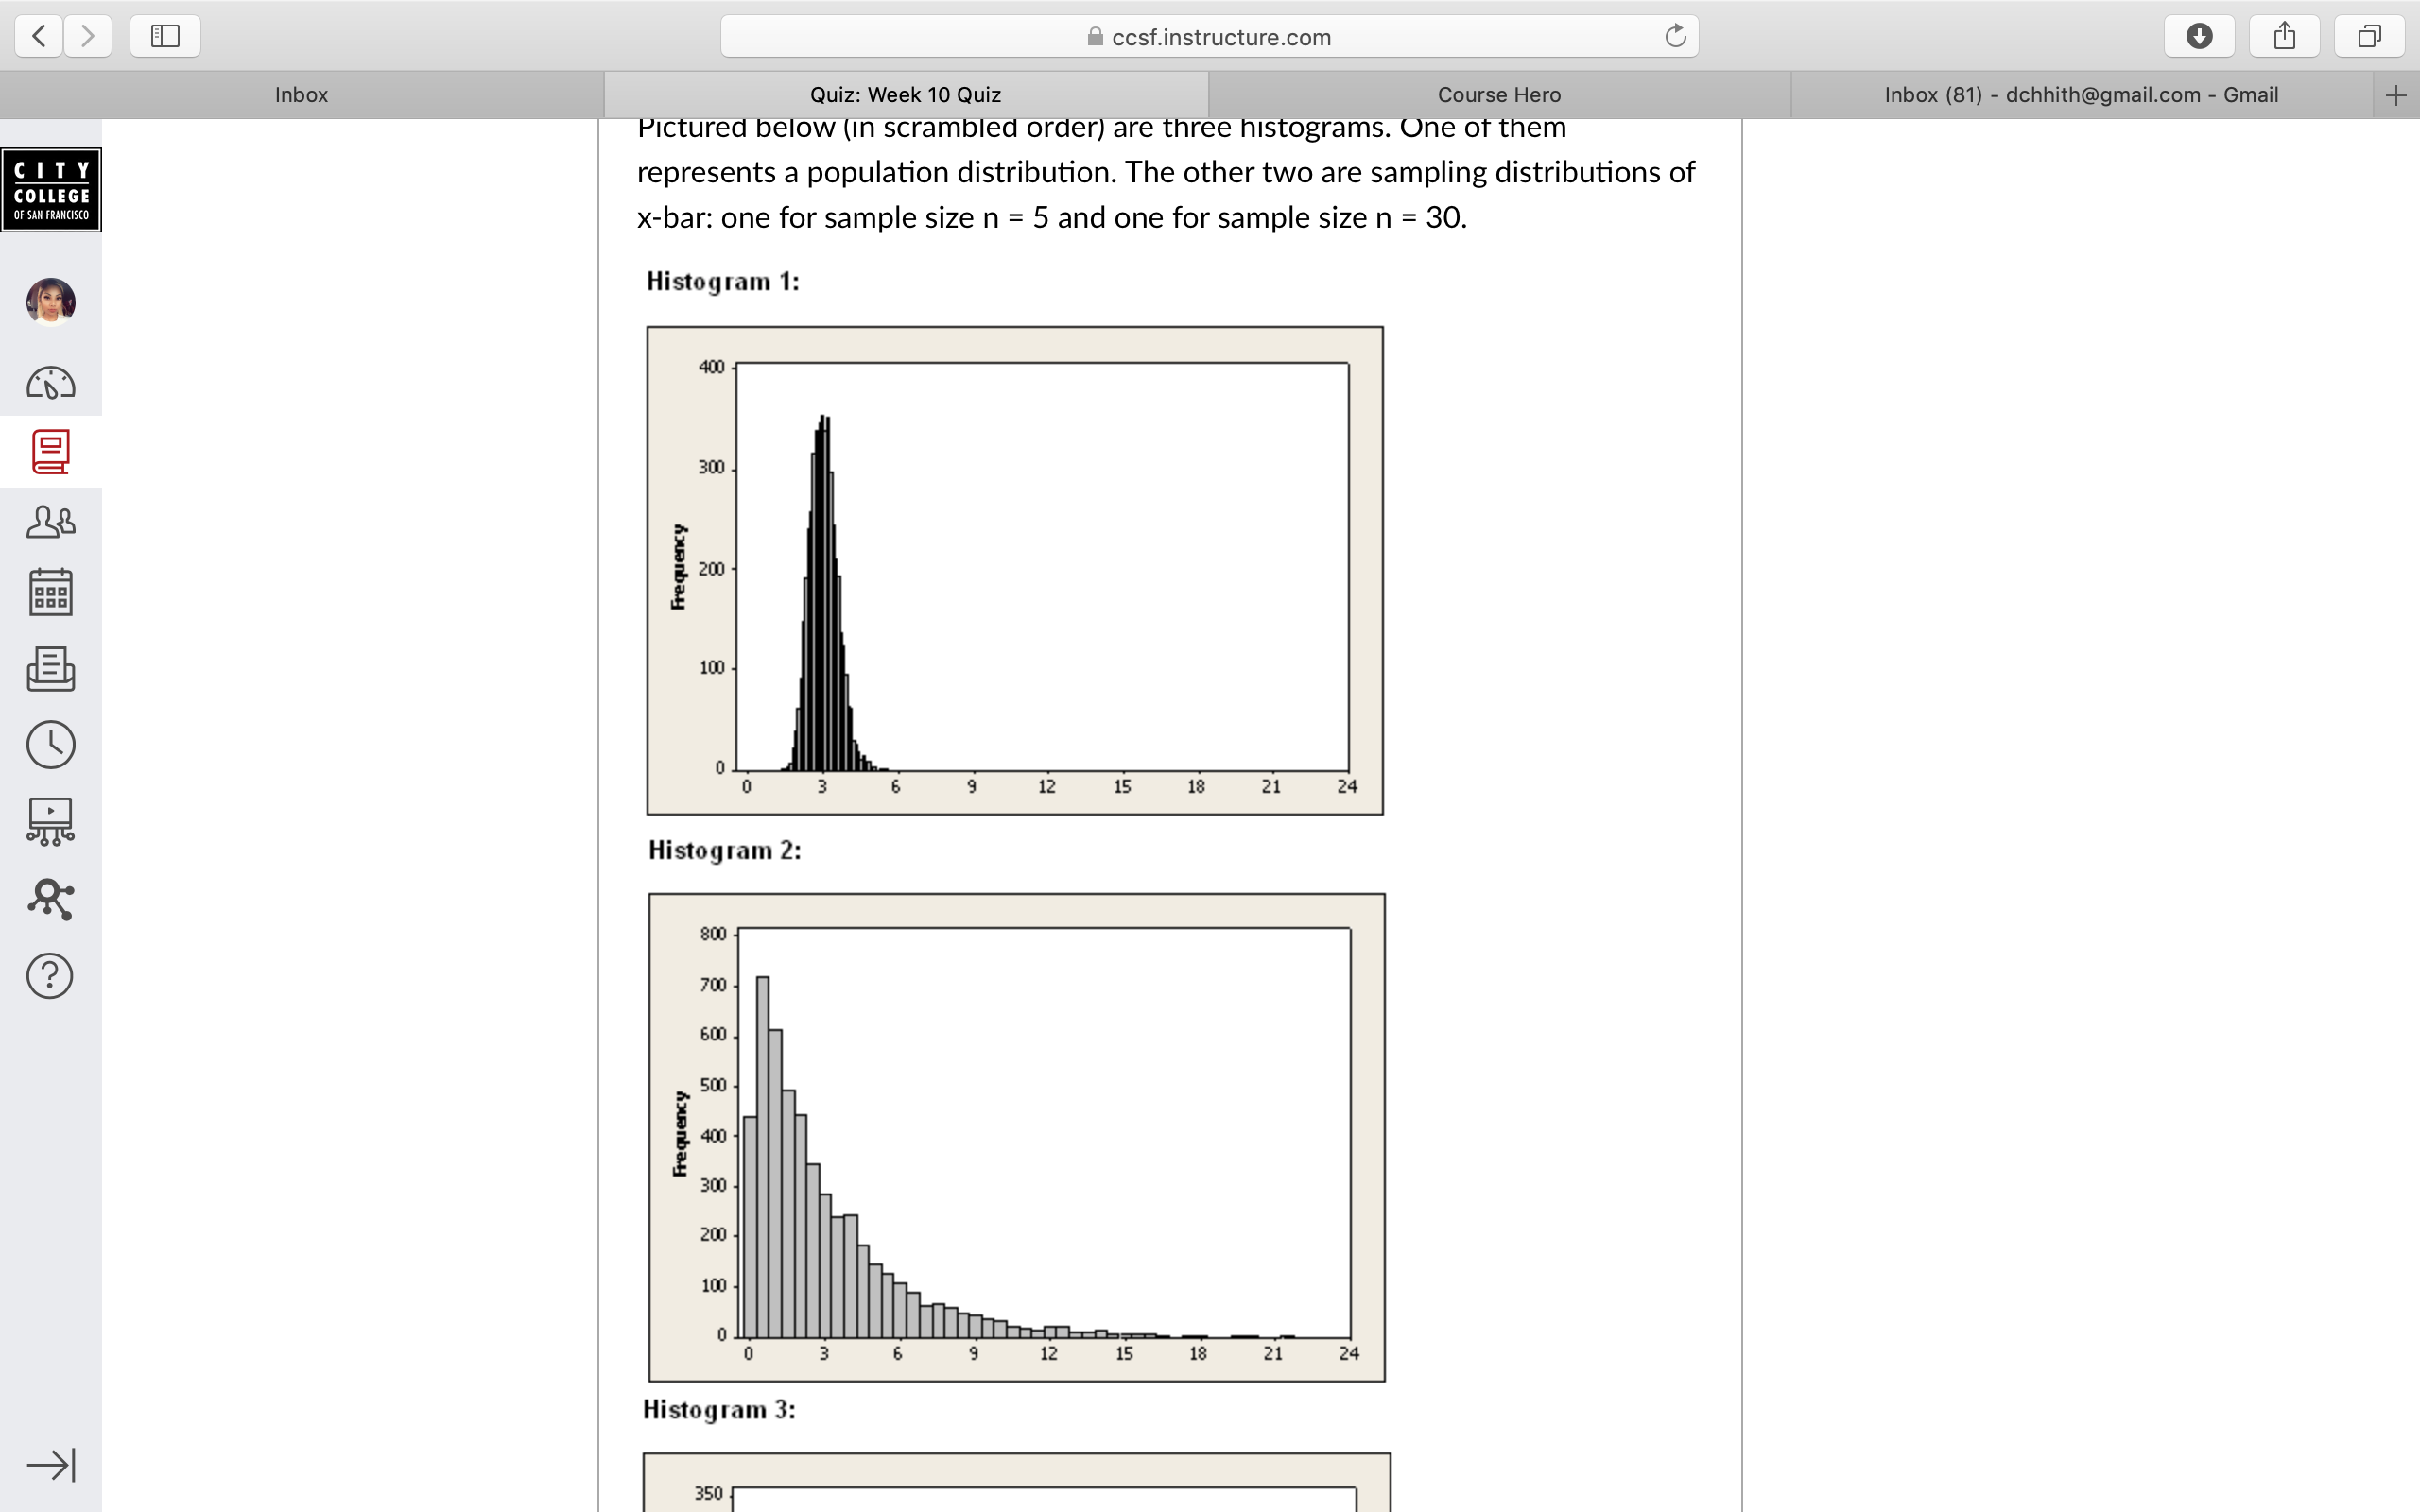Open the Canvas Inbox
The height and width of the screenshot is (1512, 2420).
[51, 670]
